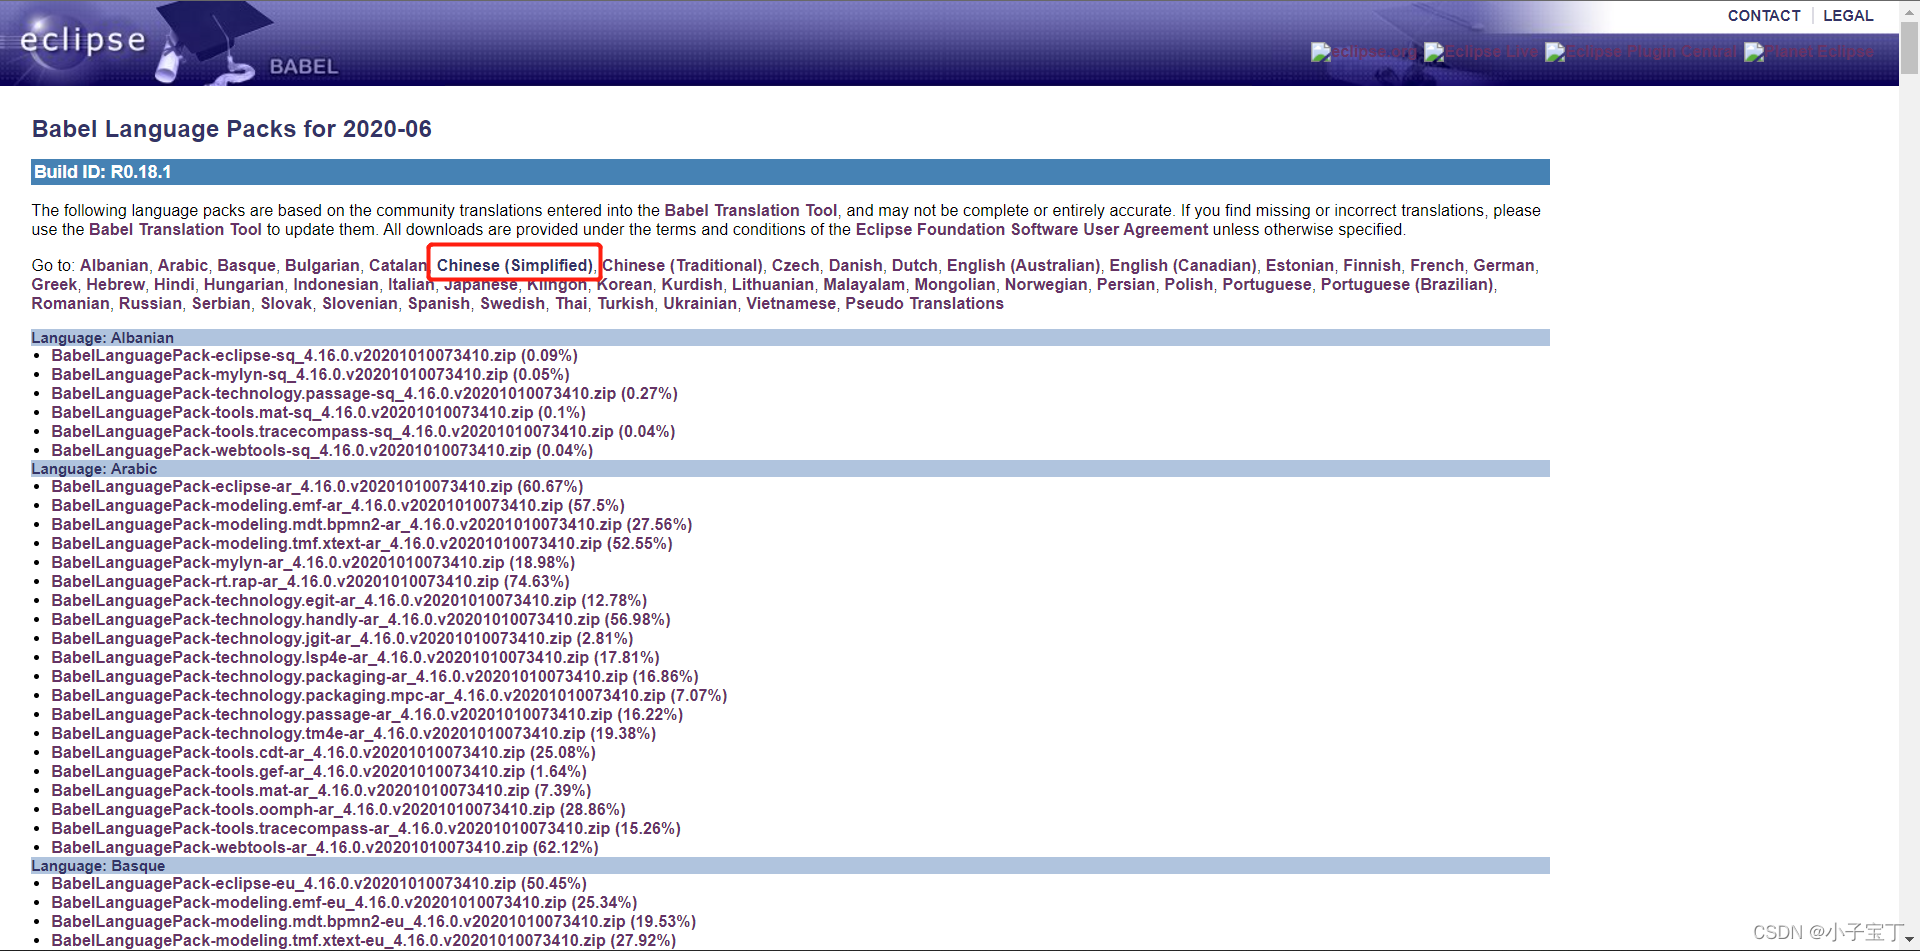Go to the German language packs
1920x951 pixels.
point(1503,265)
